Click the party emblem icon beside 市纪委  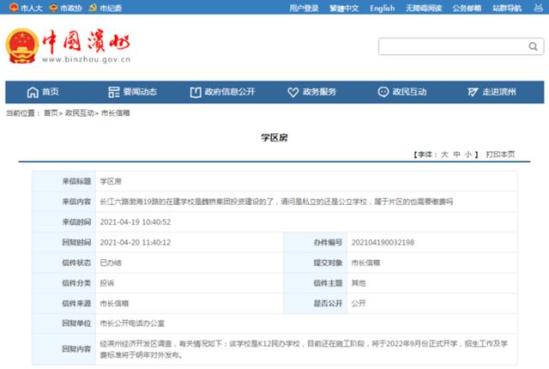[x=93, y=7]
